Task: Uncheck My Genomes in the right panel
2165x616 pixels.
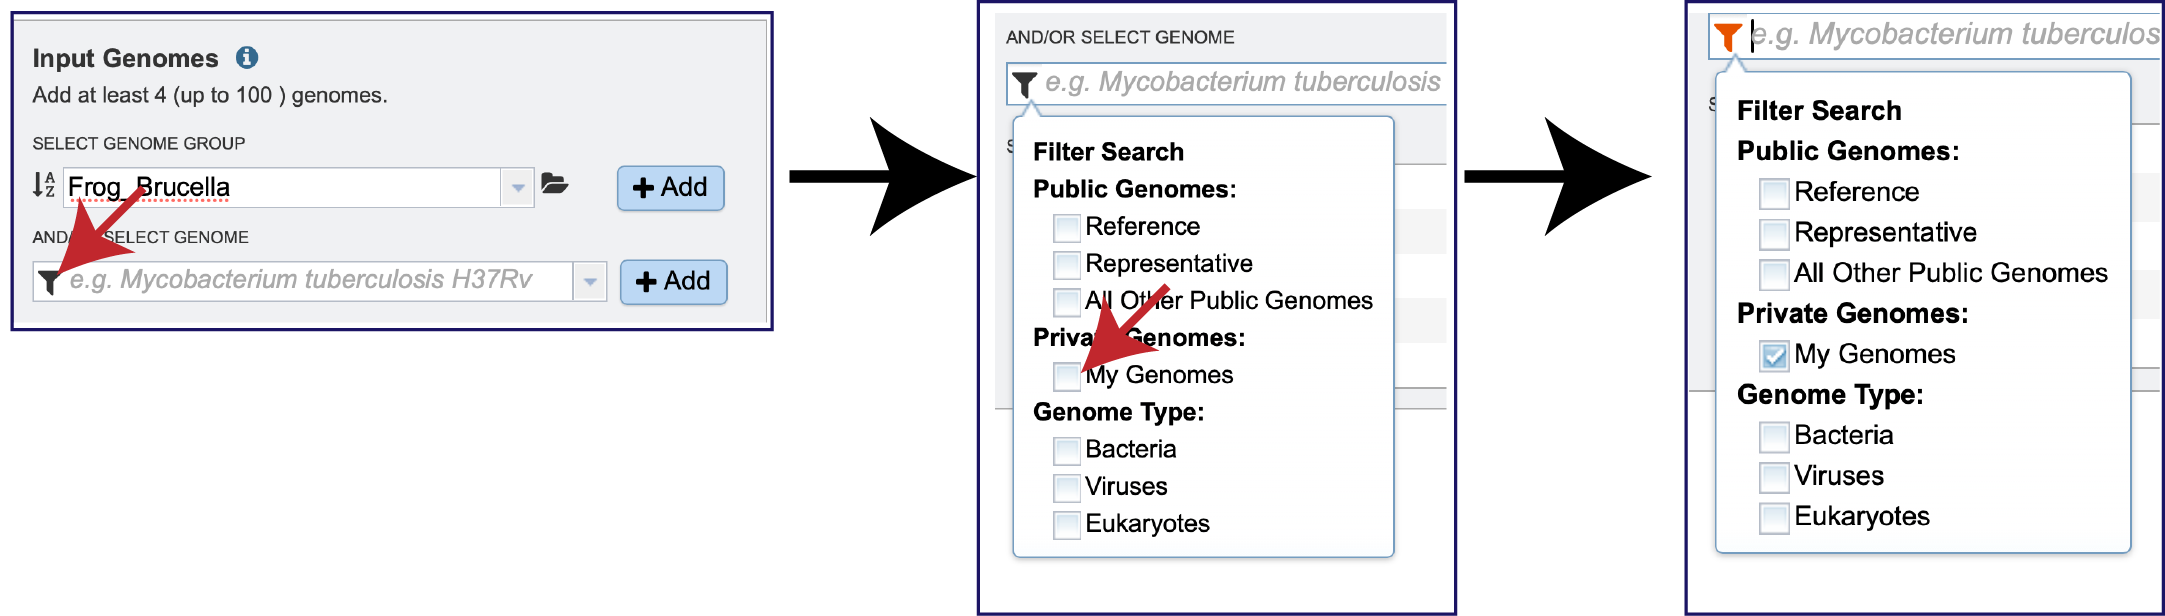Action: pos(1774,355)
